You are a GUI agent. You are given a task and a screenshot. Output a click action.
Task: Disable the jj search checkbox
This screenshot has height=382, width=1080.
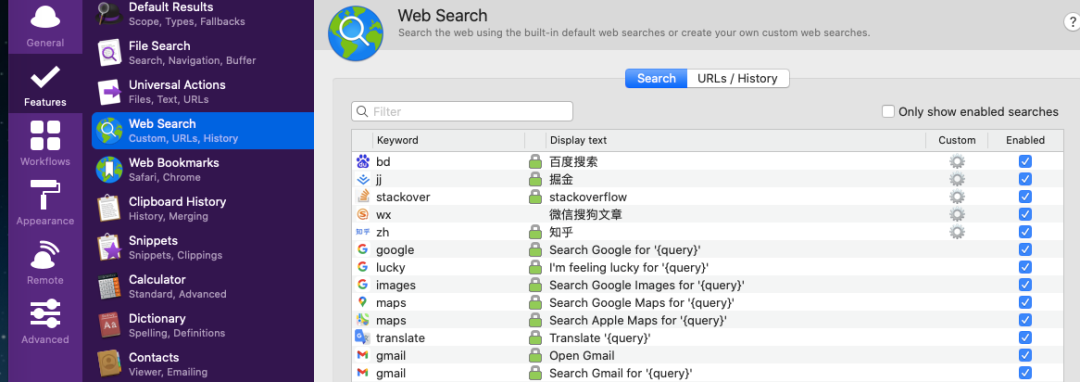click(x=1026, y=180)
